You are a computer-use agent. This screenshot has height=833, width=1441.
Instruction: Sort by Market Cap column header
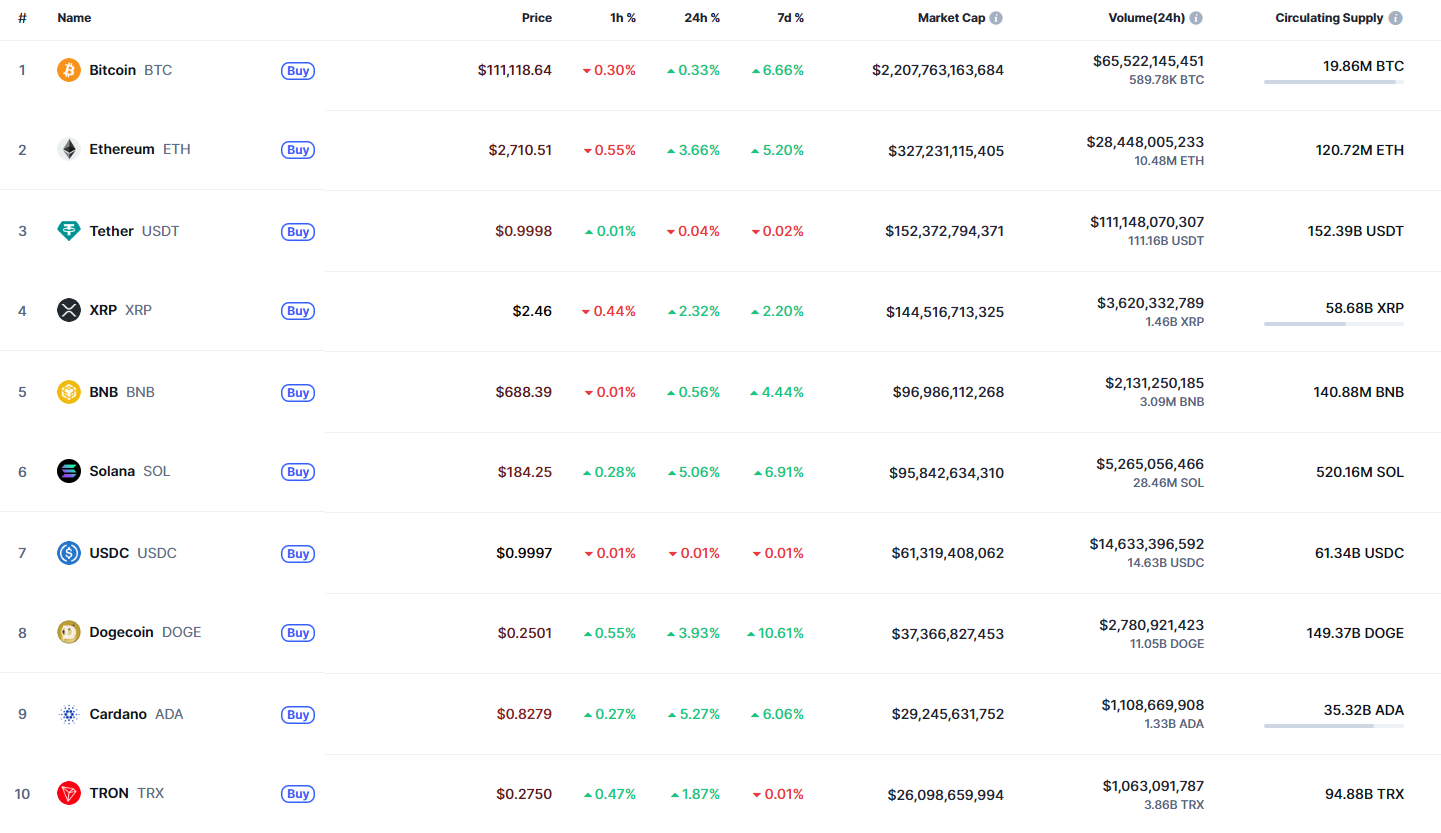point(951,18)
